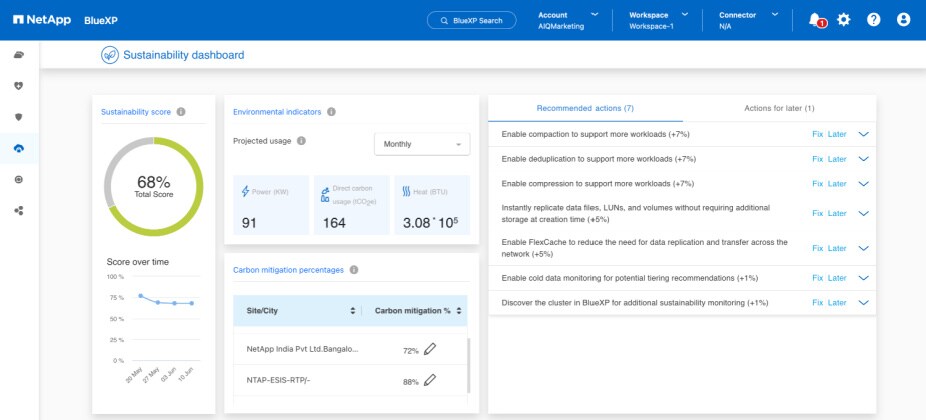Viewport: 926px width, 420px height.
Task: Open the user profile icon
Action: [904, 20]
